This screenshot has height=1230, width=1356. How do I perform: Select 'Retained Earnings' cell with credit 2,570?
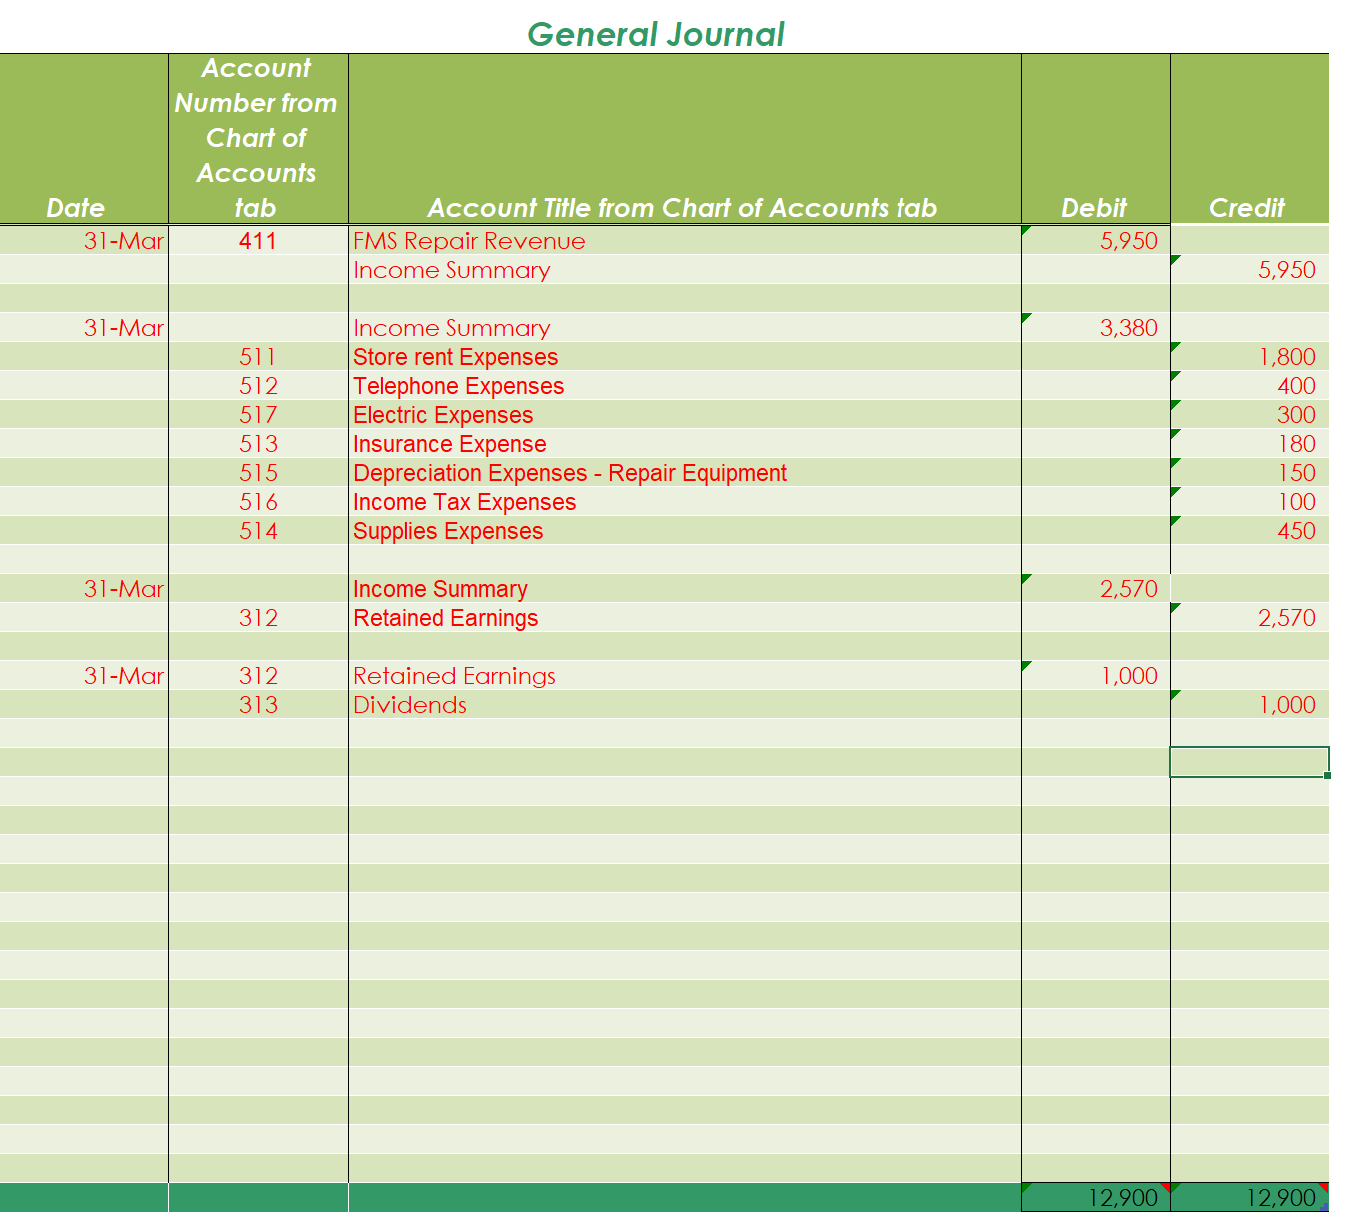(685, 618)
